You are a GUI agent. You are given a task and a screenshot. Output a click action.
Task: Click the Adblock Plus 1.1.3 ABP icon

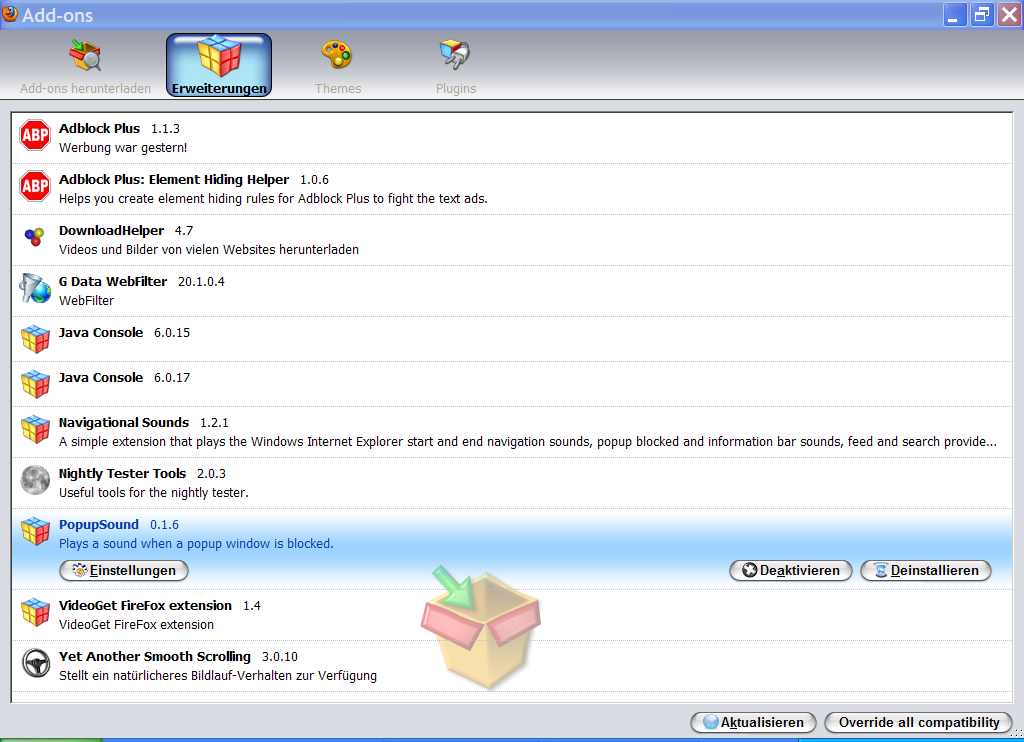(x=35, y=135)
